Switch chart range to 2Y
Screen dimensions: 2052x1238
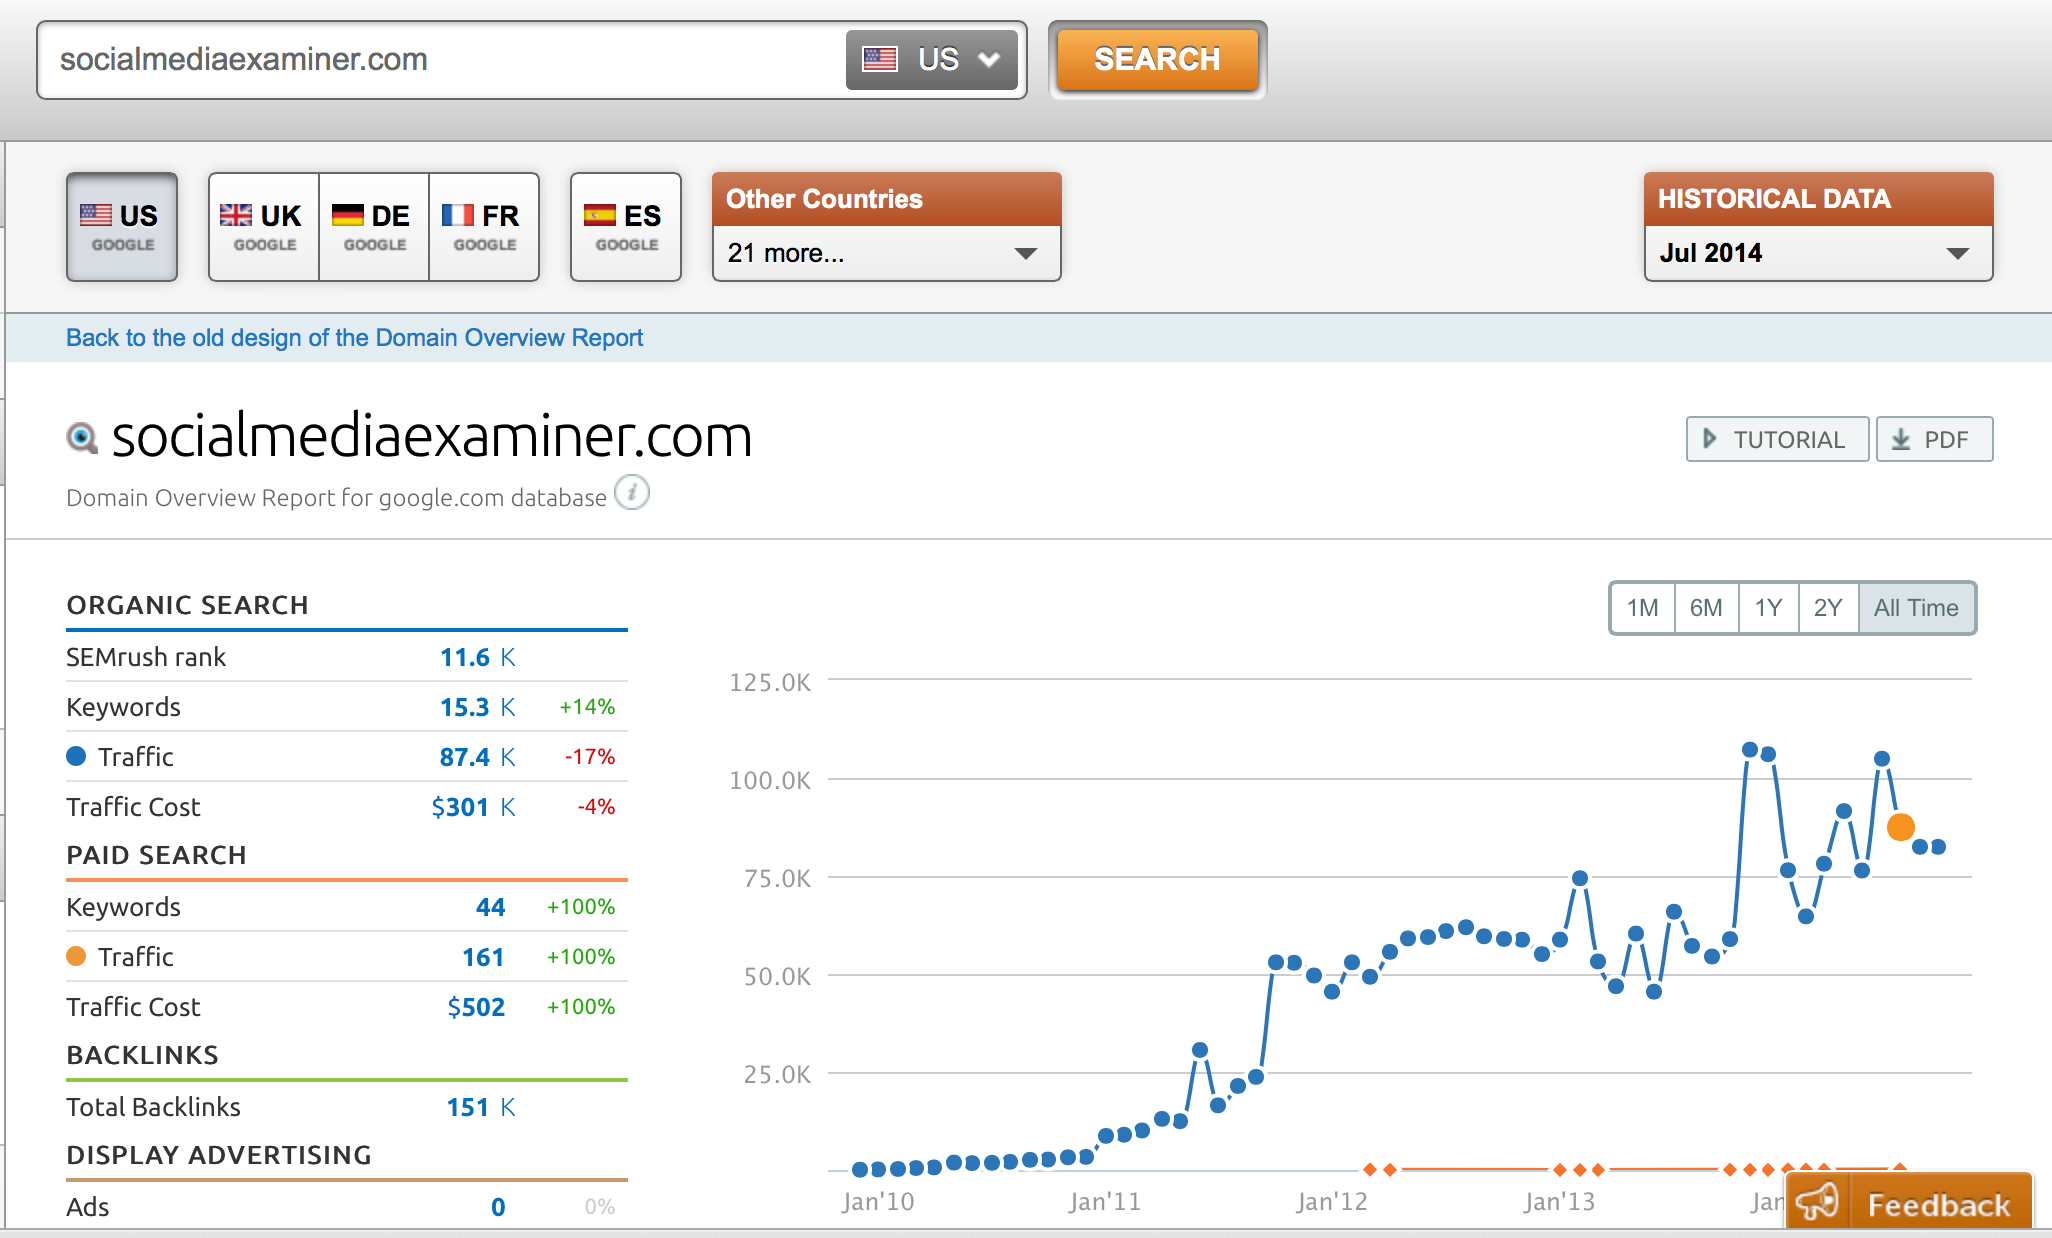pos(1828,608)
